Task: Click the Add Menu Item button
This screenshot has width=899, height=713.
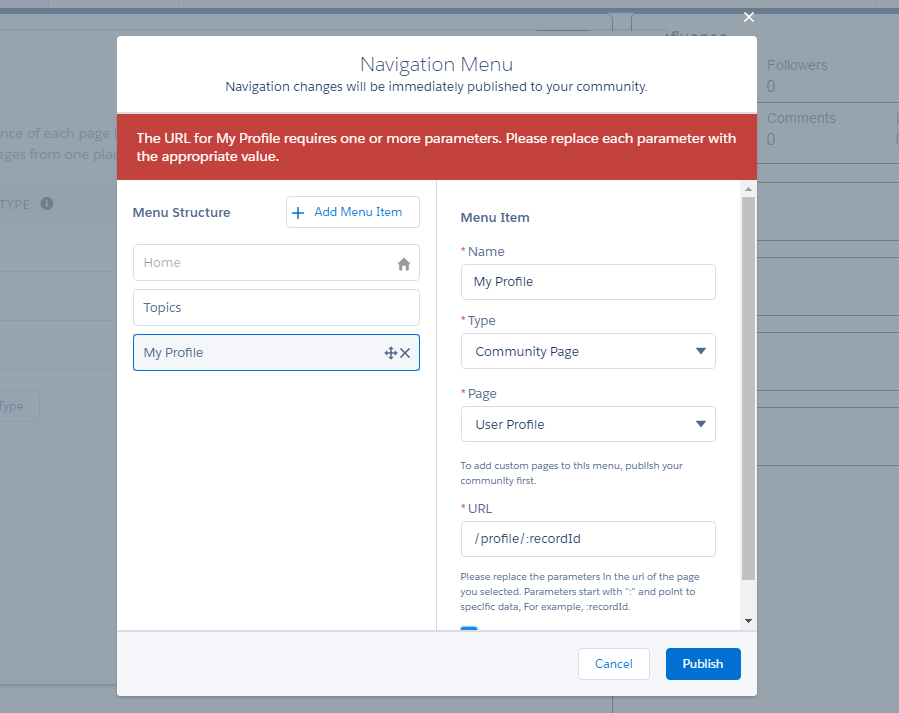Action: (x=353, y=212)
